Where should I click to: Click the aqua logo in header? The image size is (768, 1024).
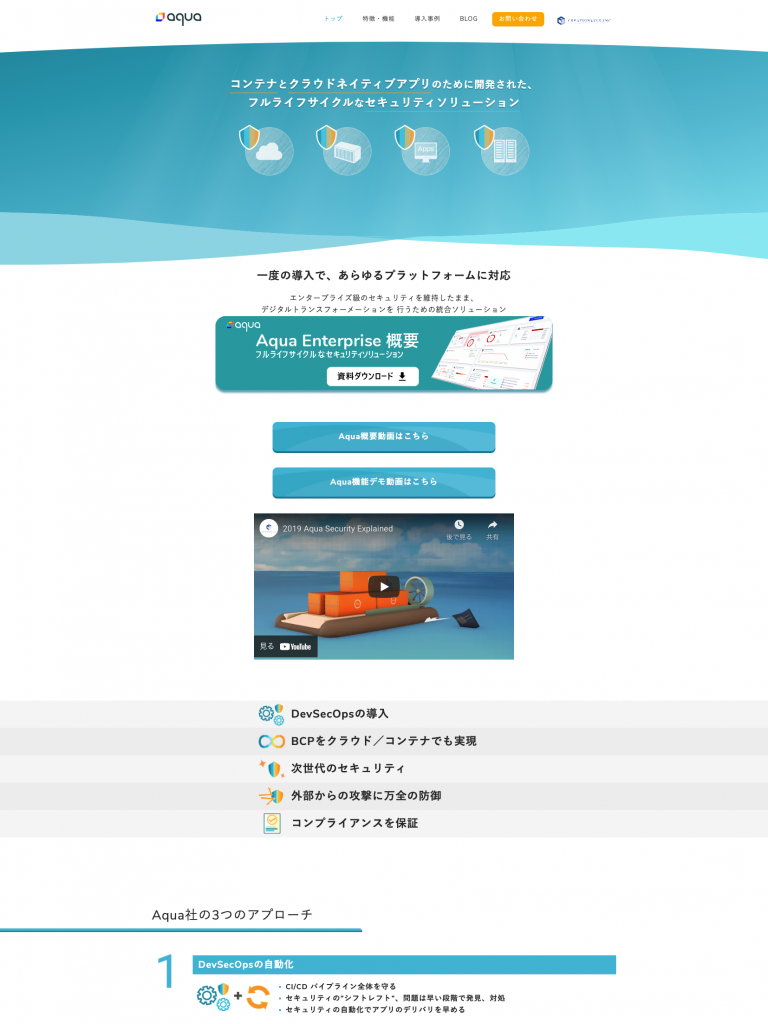coord(178,18)
